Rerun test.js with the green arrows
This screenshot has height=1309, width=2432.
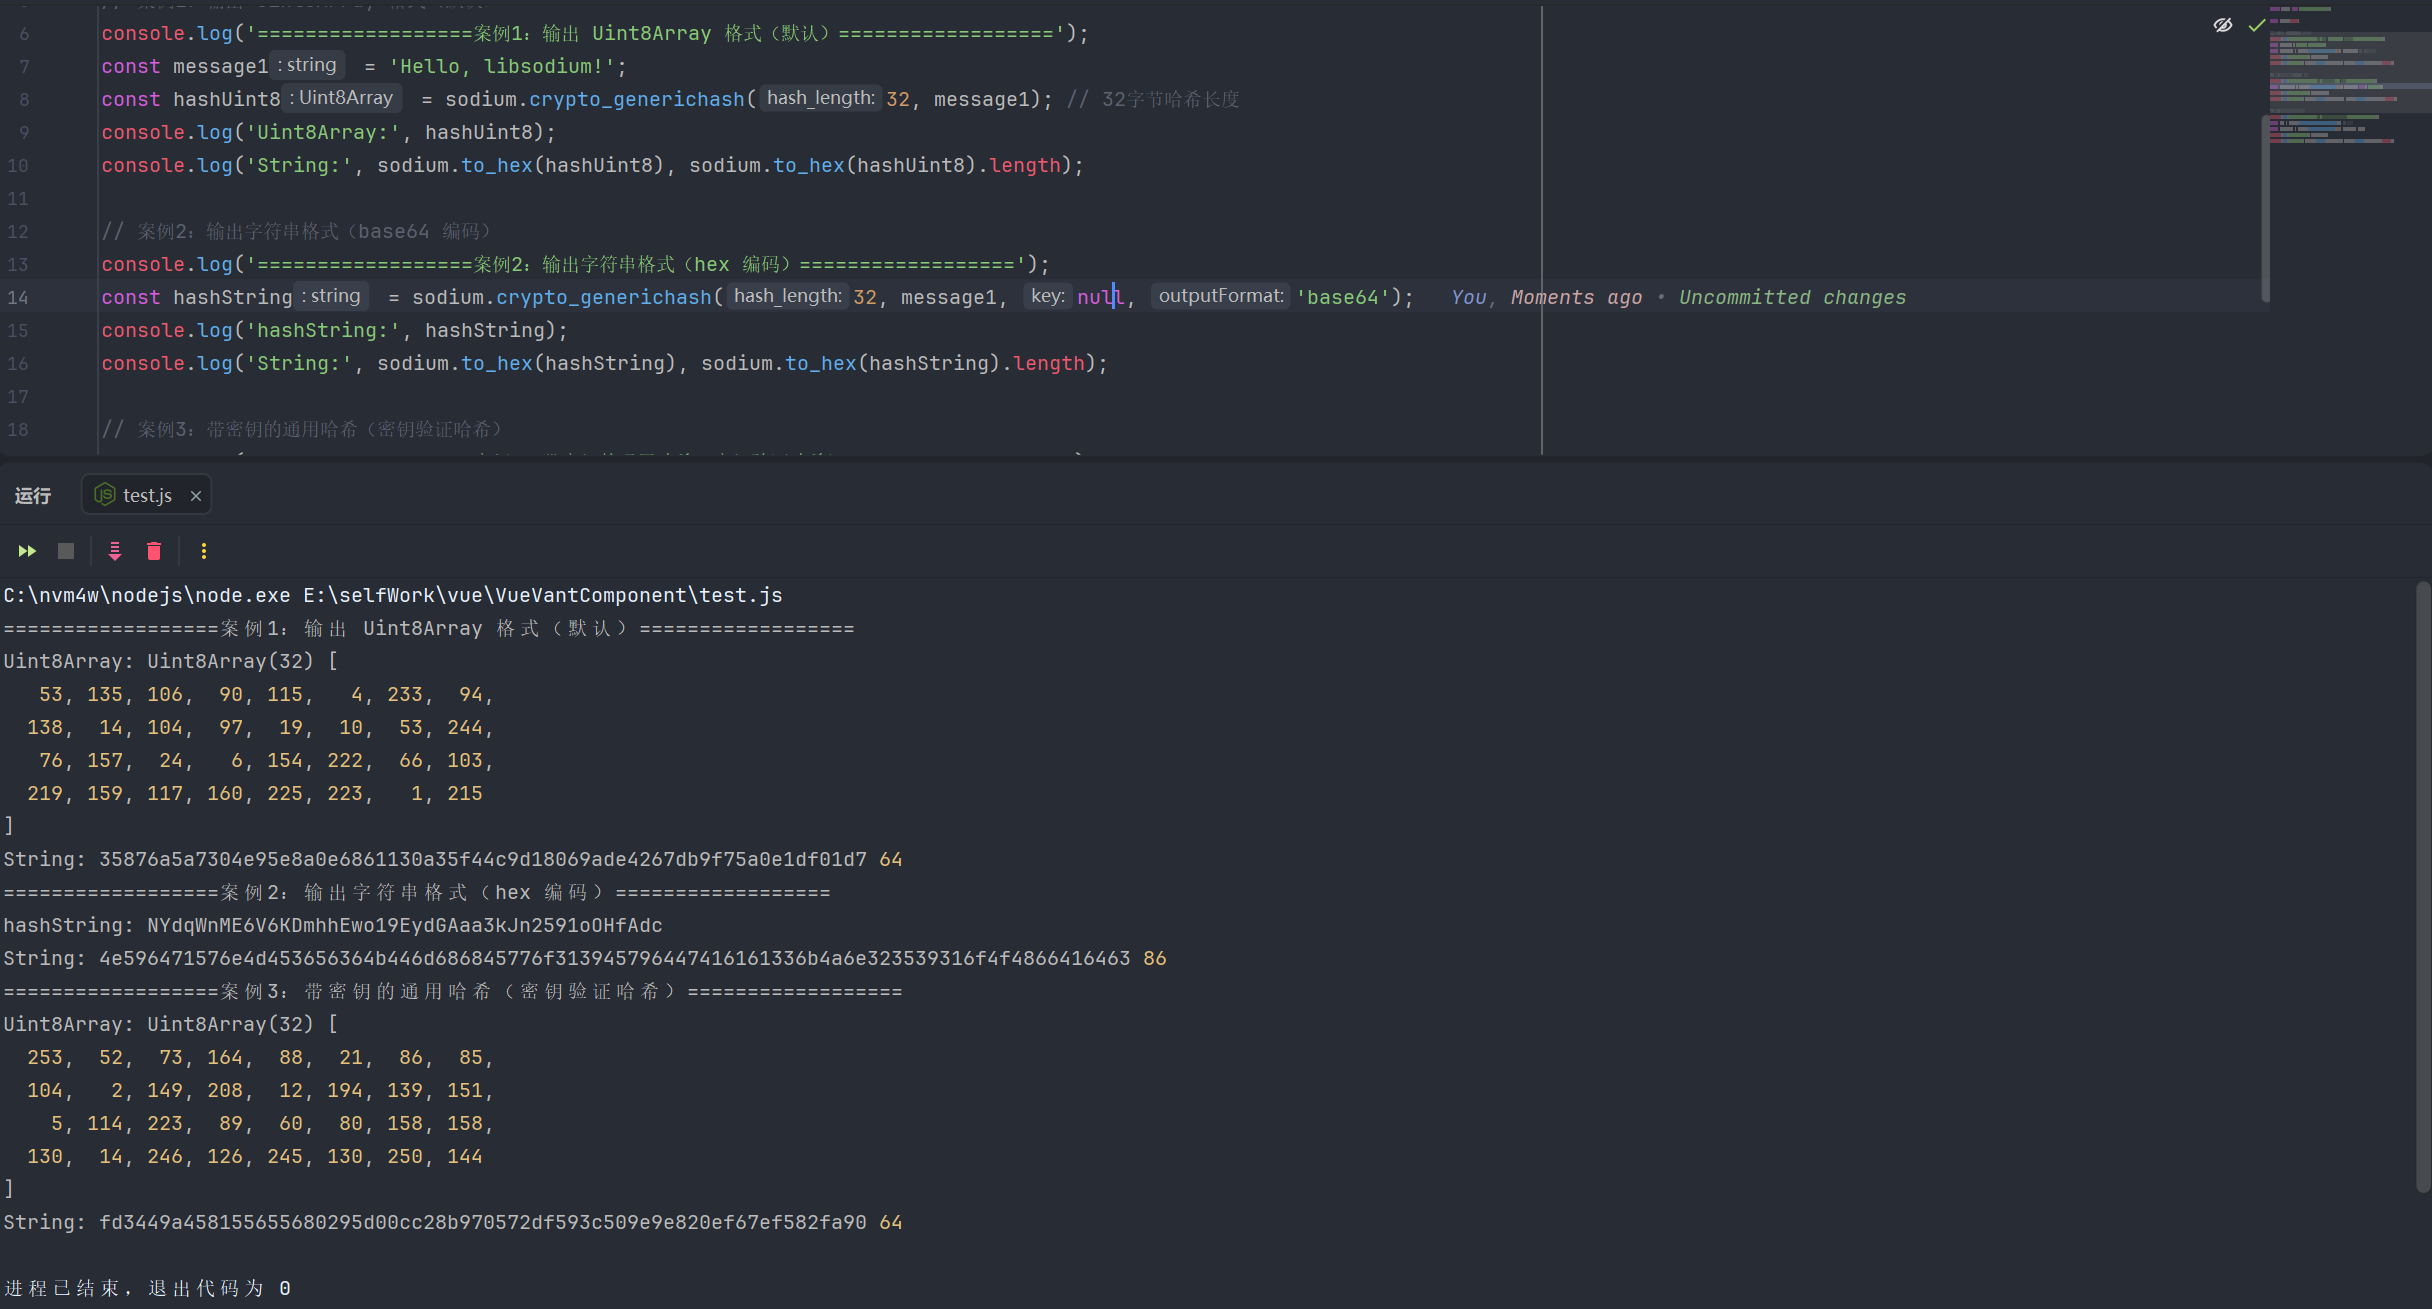[x=27, y=551]
